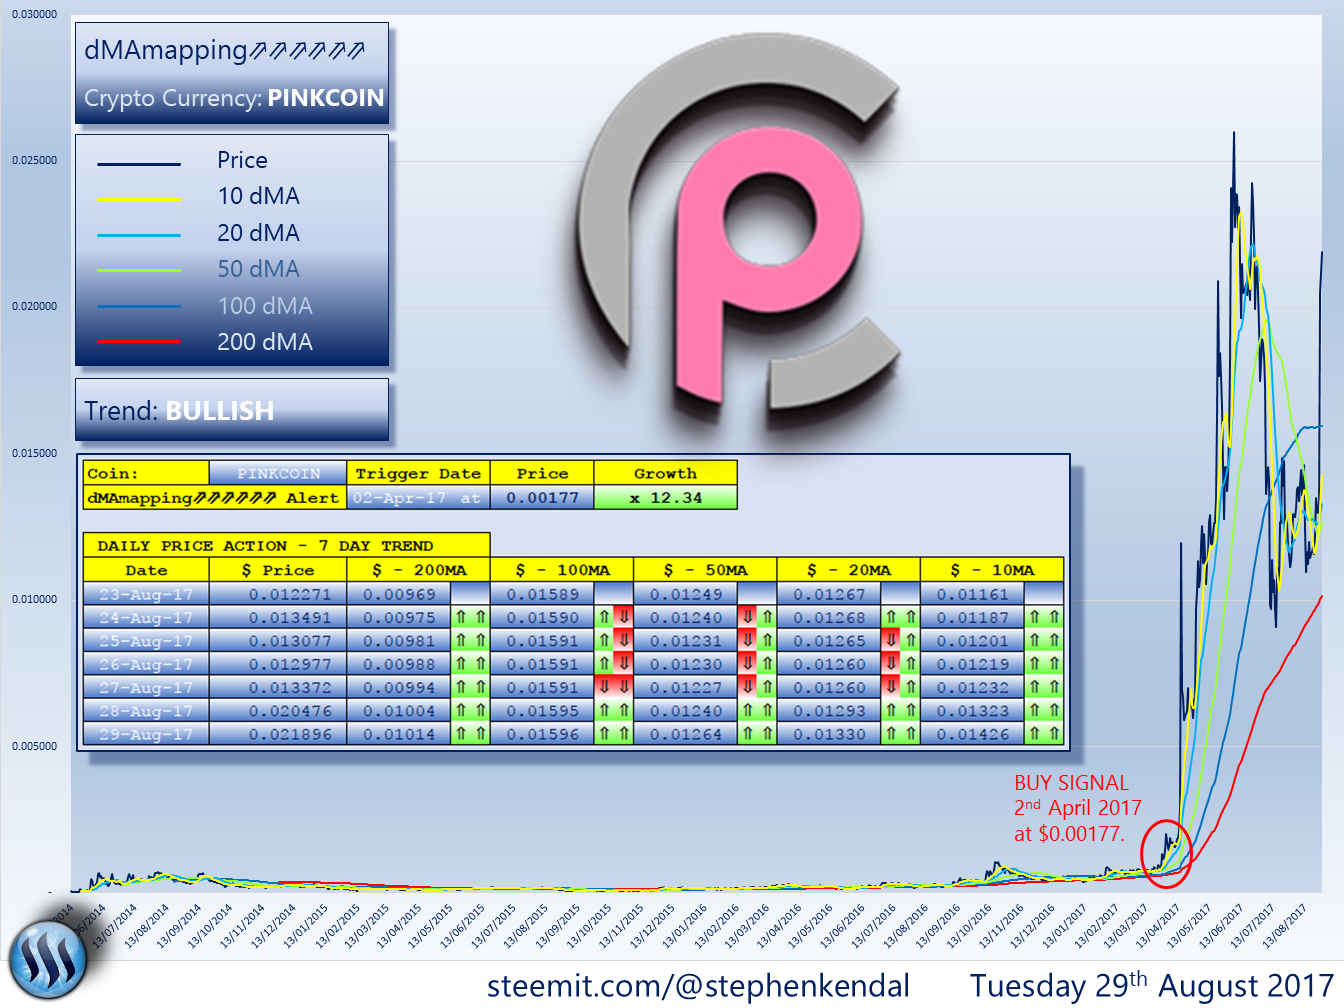Click 20MA arrow indicator in 25-Aug-17 row
The width and height of the screenshot is (1344, 1008).
pyautogui.click(x=900, y=641)
